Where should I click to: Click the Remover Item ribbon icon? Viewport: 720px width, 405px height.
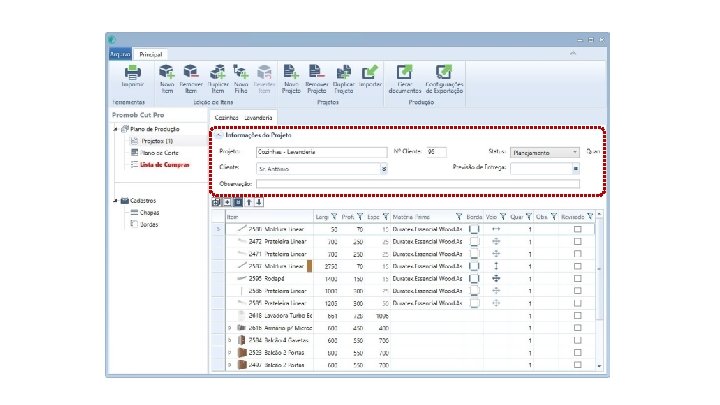point(191,72)
